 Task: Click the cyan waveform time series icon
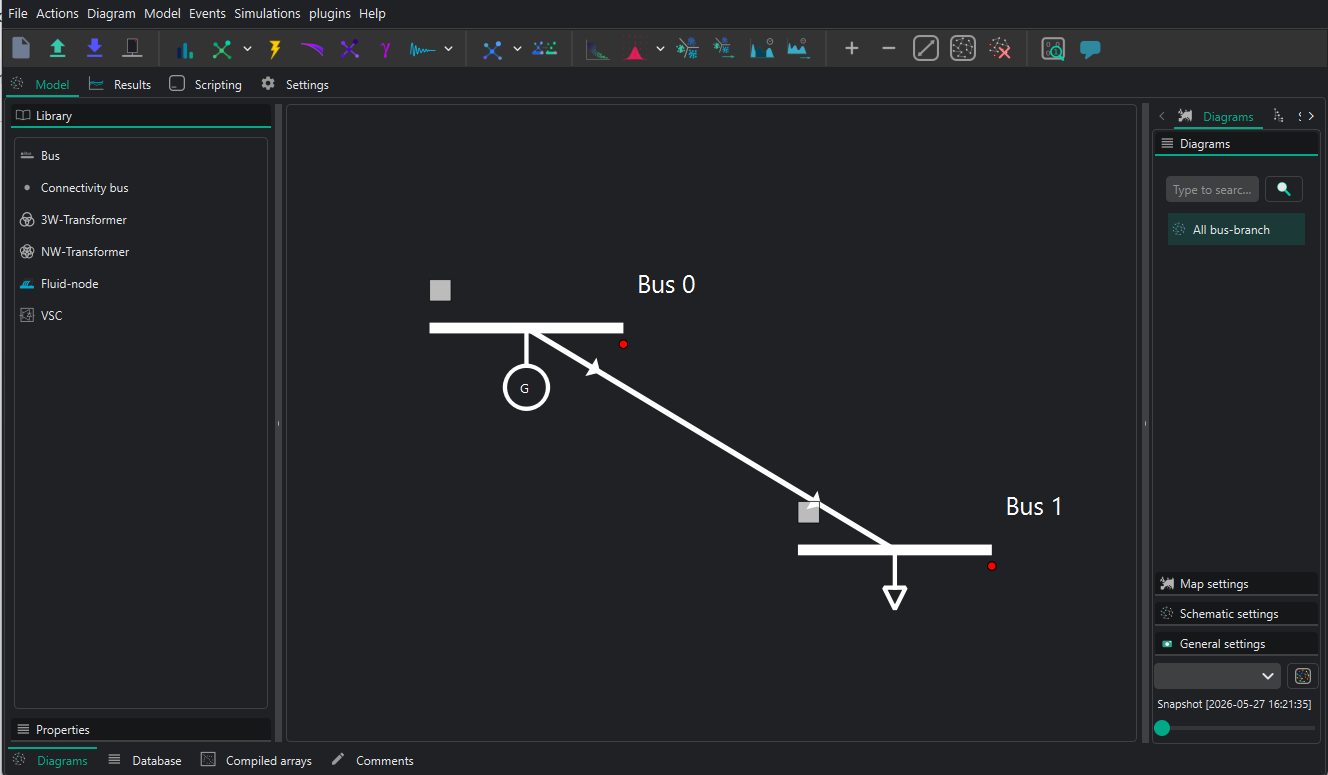click(423, 48)
